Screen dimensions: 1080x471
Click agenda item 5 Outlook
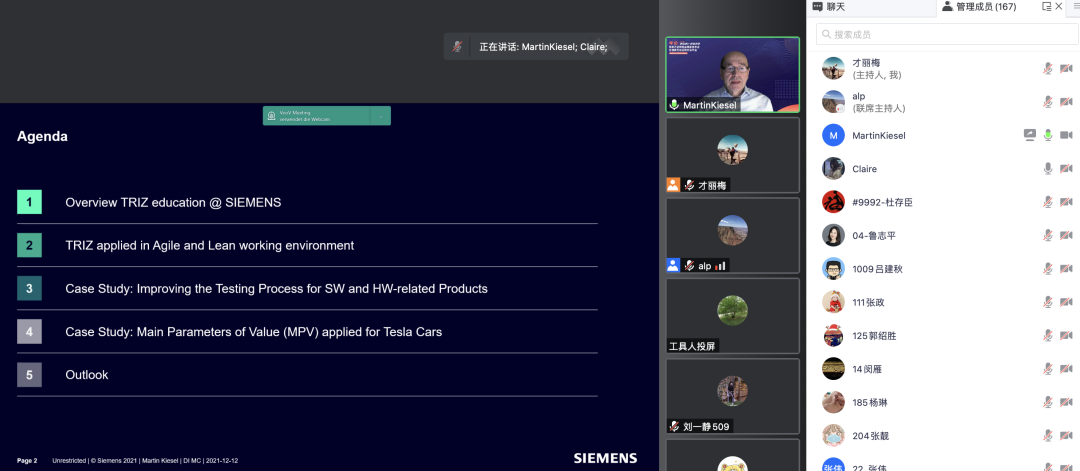click(x=87, y=375)
